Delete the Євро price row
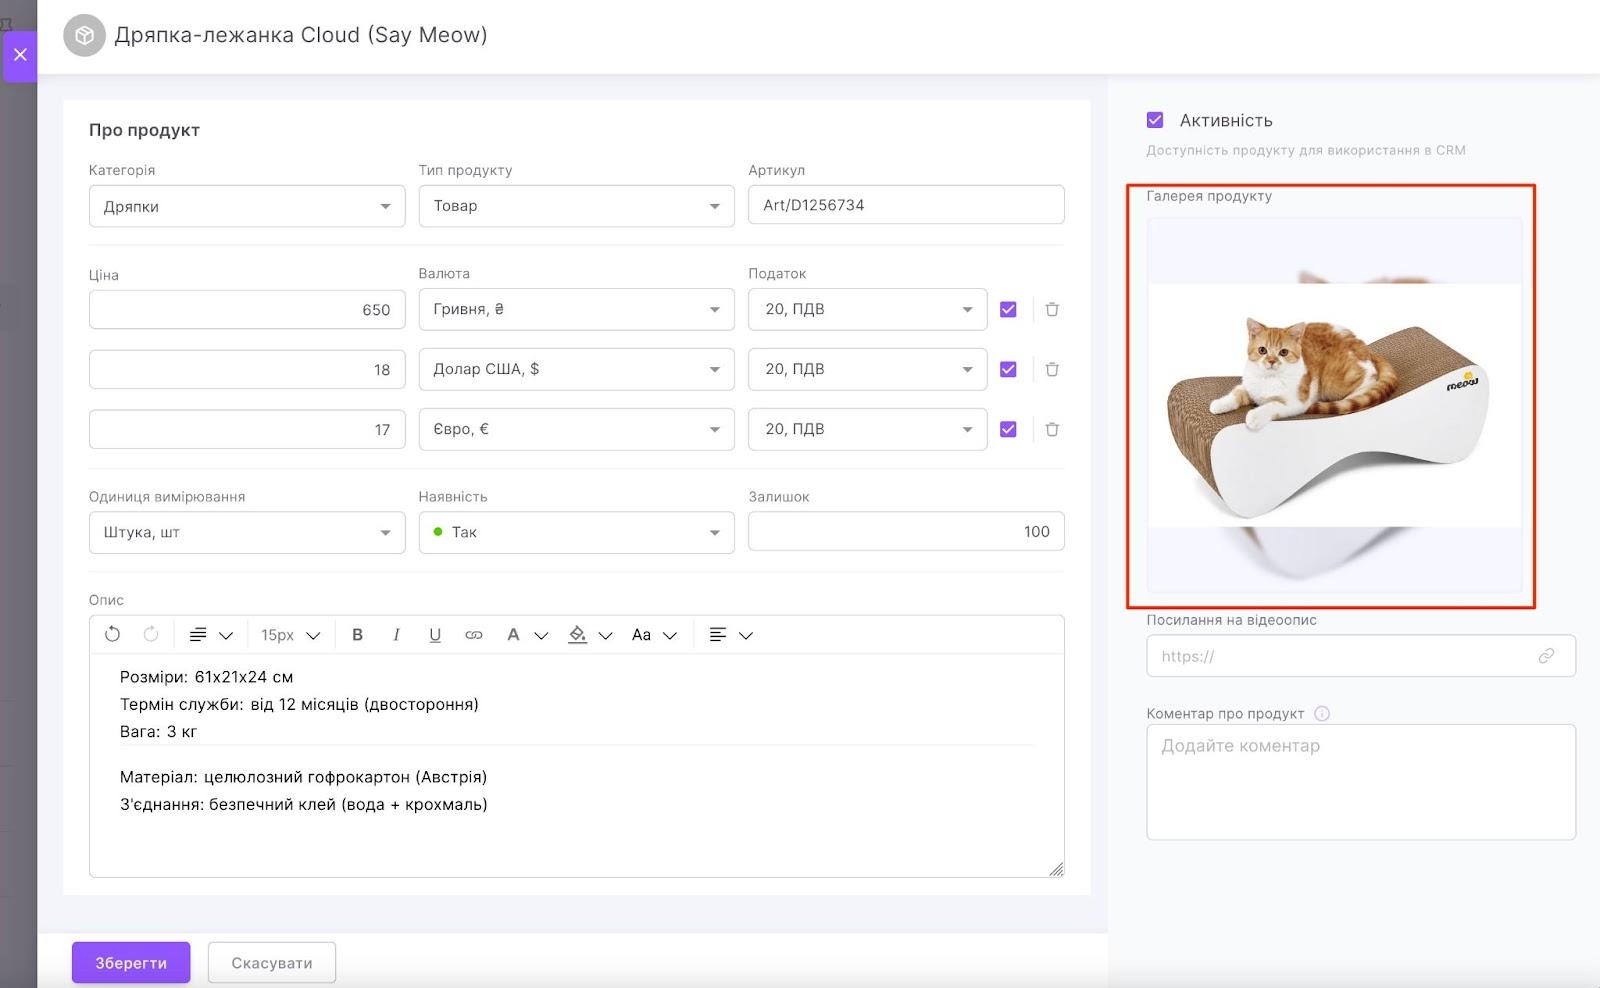 (1052, 430)
